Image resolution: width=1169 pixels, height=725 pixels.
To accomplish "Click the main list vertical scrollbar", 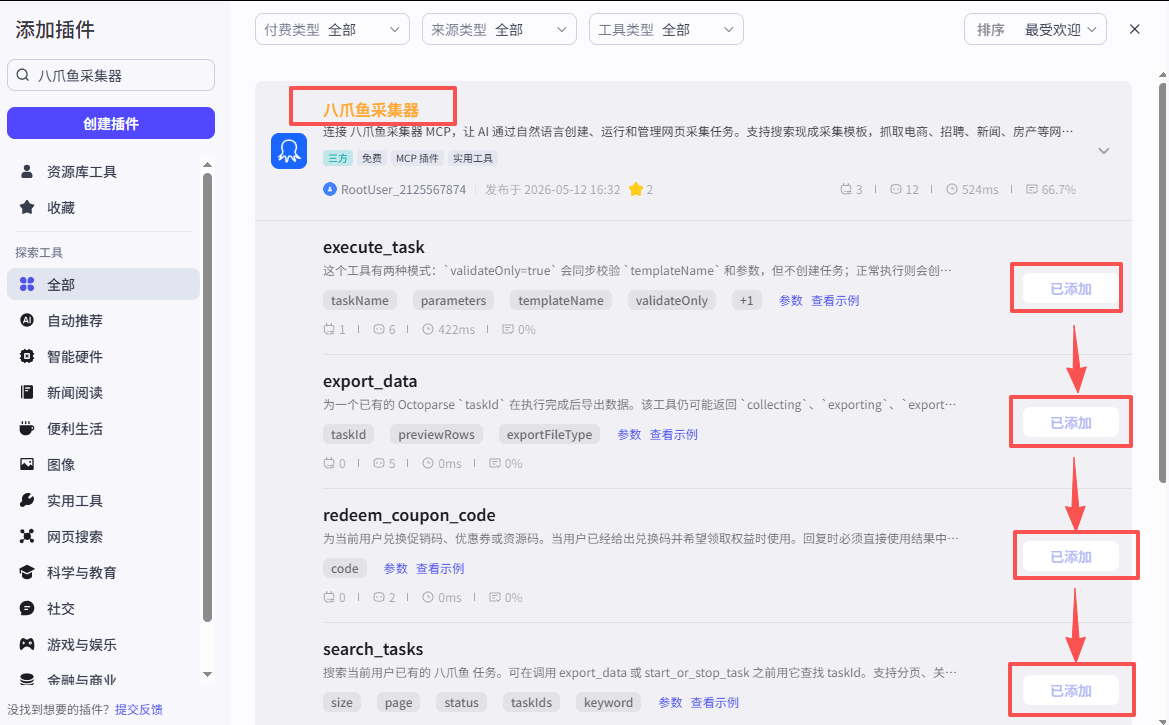I will click(1162, 283).
